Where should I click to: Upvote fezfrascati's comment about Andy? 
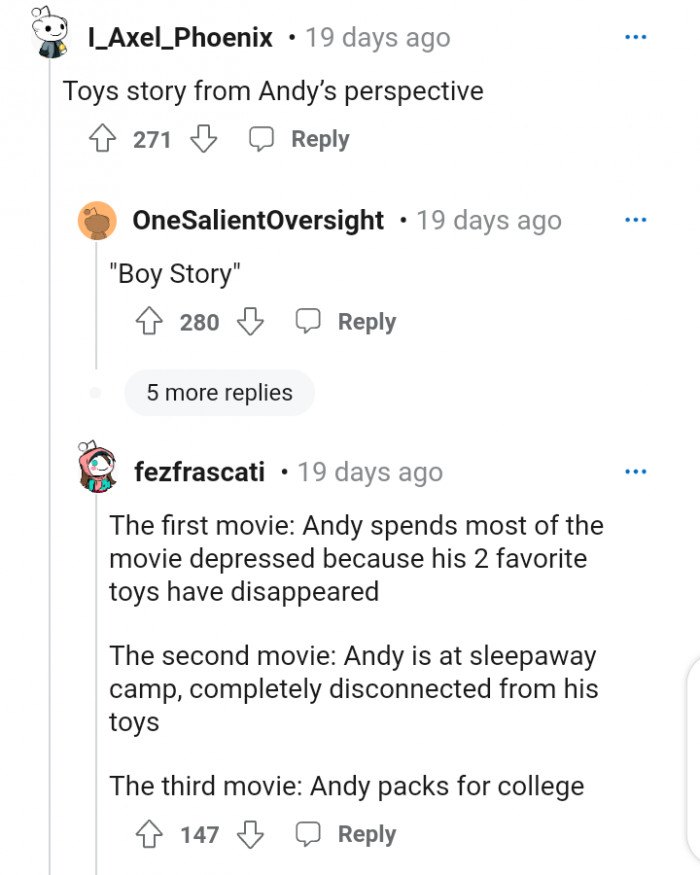pyautogui.click(x=150, y=834)
